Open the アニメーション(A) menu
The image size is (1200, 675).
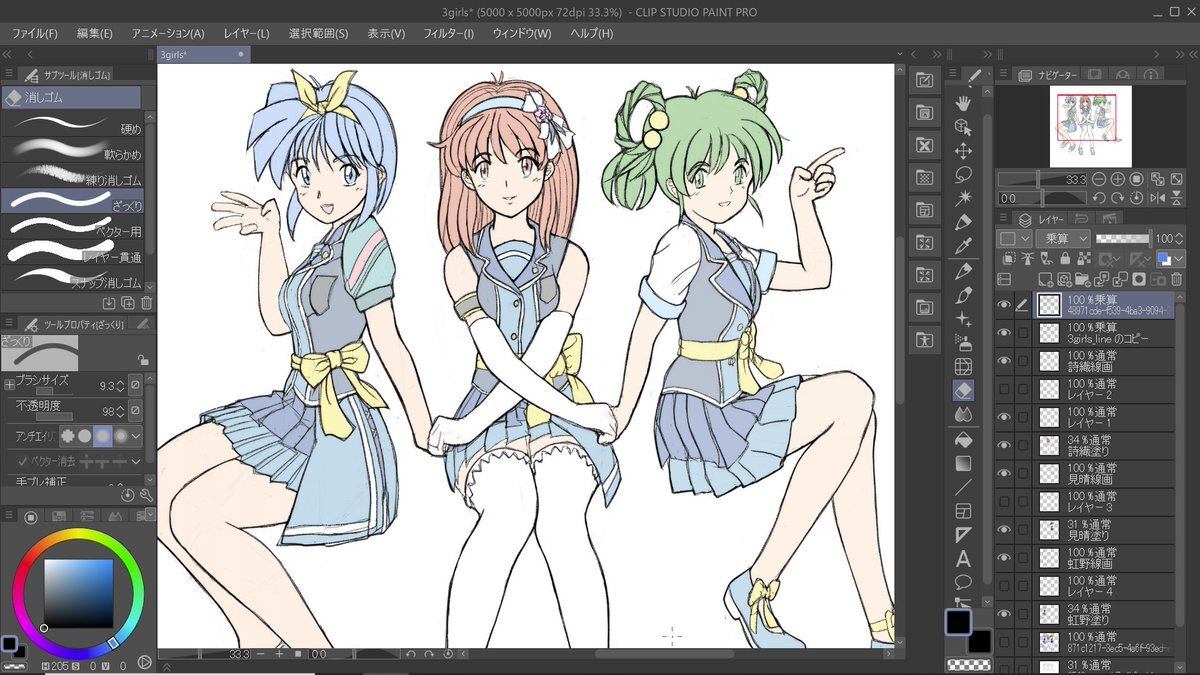(x=168, y=33)
